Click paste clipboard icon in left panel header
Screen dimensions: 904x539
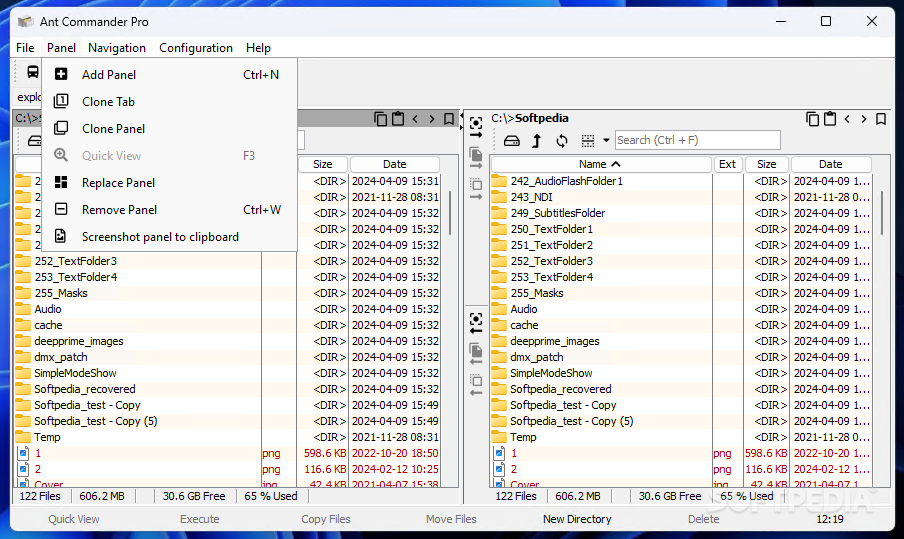[398, 119]
